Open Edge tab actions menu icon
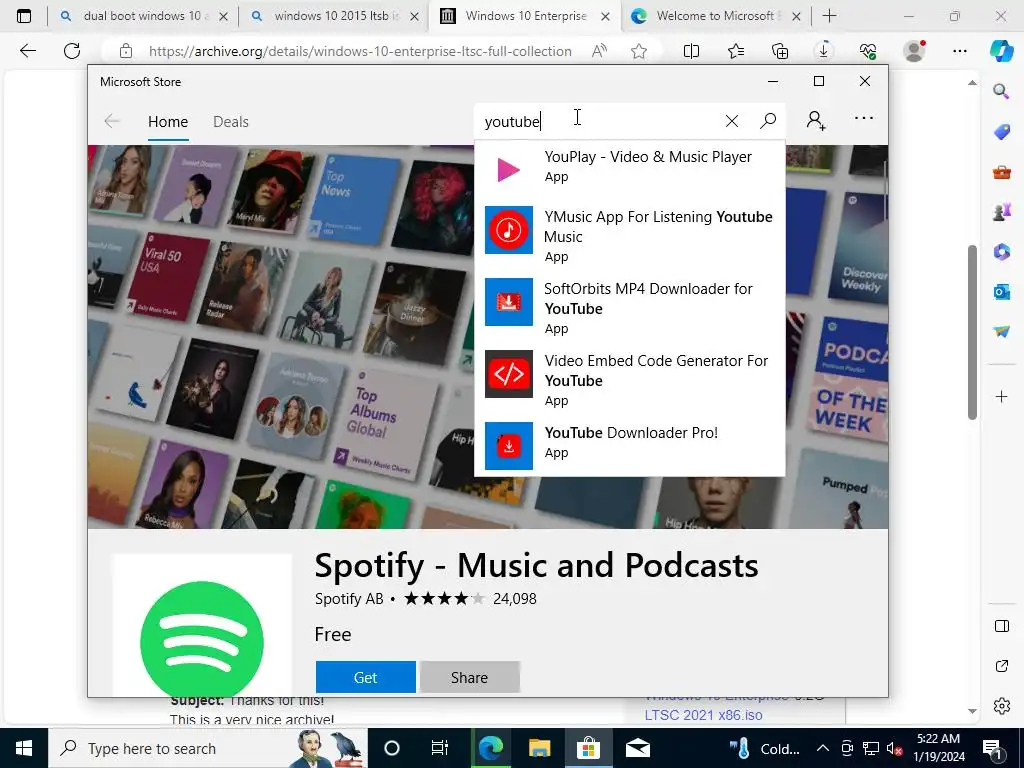 click(x=24, y=16)
